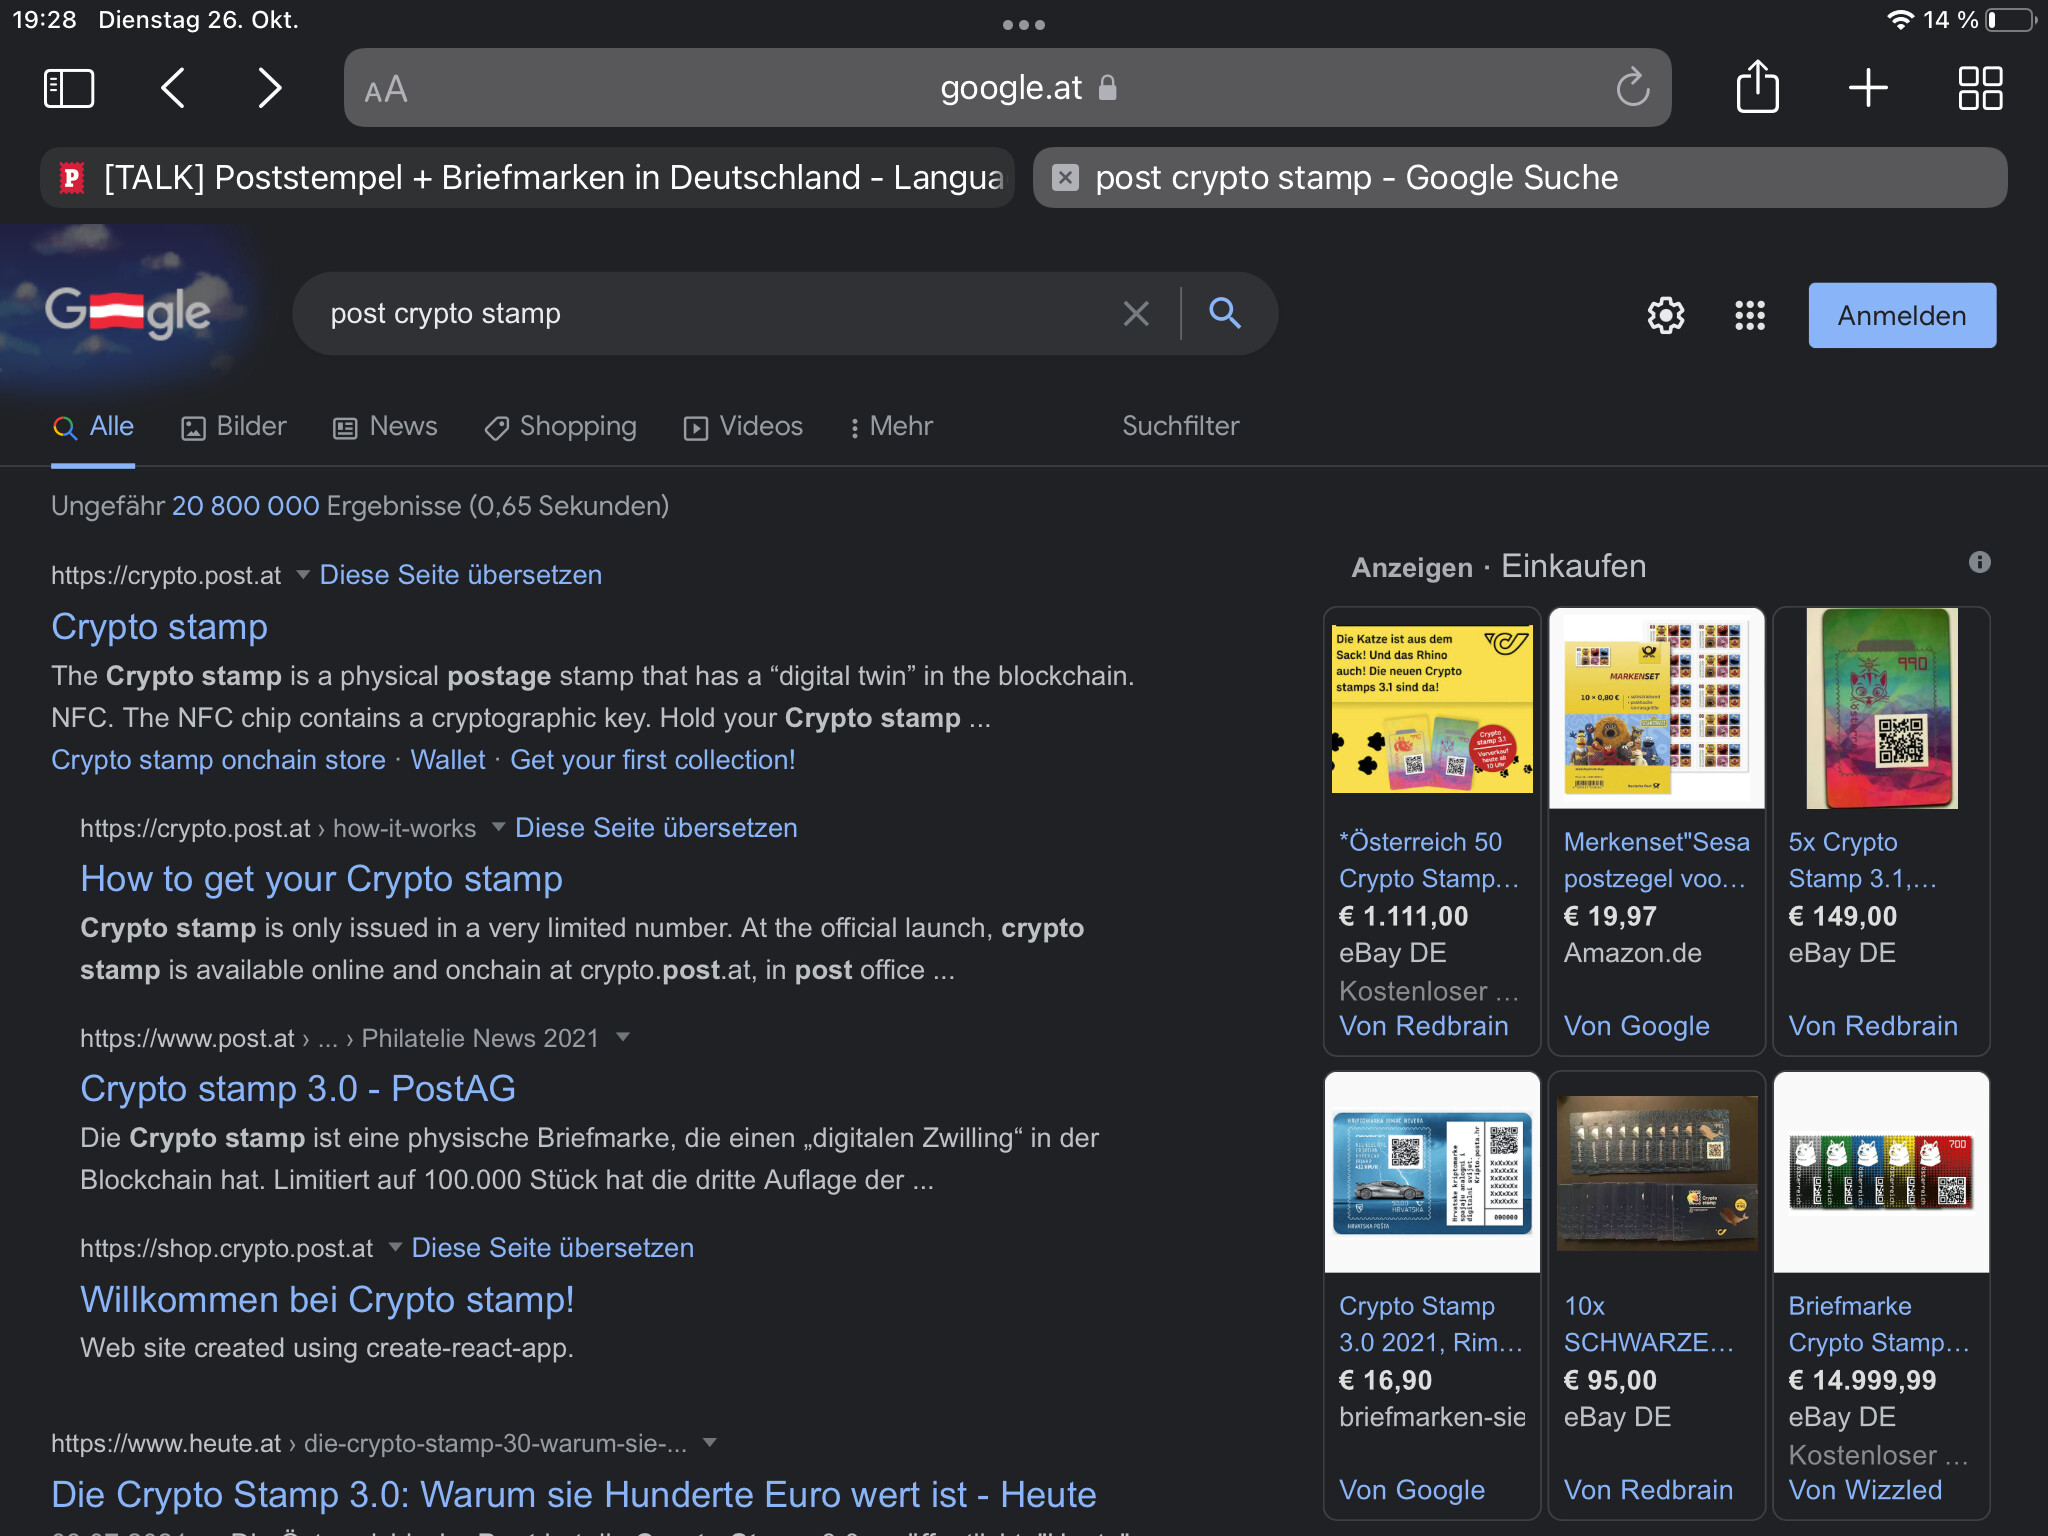This screenshot has width=2048, height=1536.
Task: Open the Safari share sheet
Action: pyautogui.click(x=1757, y=88)
